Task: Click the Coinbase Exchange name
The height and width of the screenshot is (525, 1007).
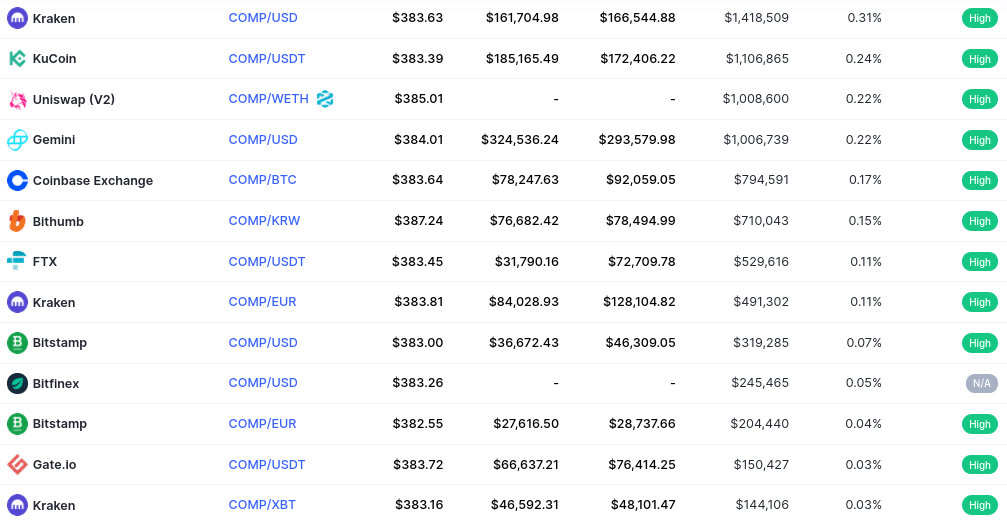Action: pos(92,181)
